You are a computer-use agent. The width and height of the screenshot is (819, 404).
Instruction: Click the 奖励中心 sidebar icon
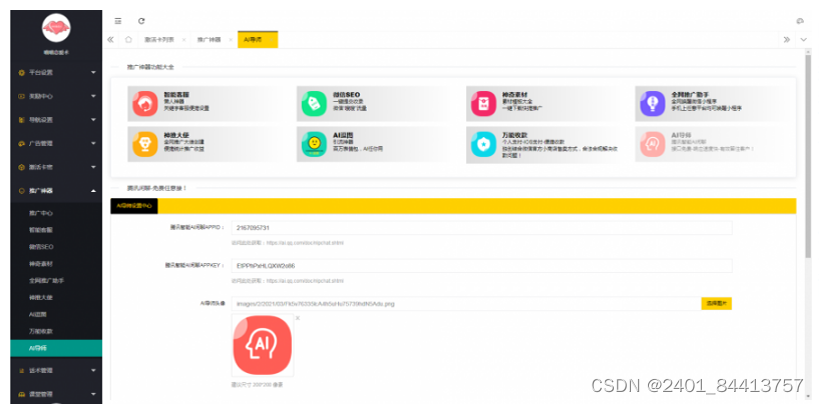[21, 96]
